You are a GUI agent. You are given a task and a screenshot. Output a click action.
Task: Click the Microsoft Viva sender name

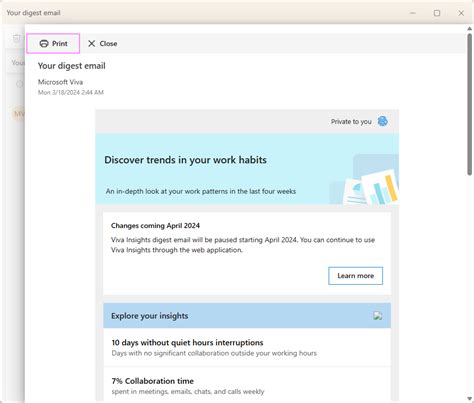tap(60, 82)
